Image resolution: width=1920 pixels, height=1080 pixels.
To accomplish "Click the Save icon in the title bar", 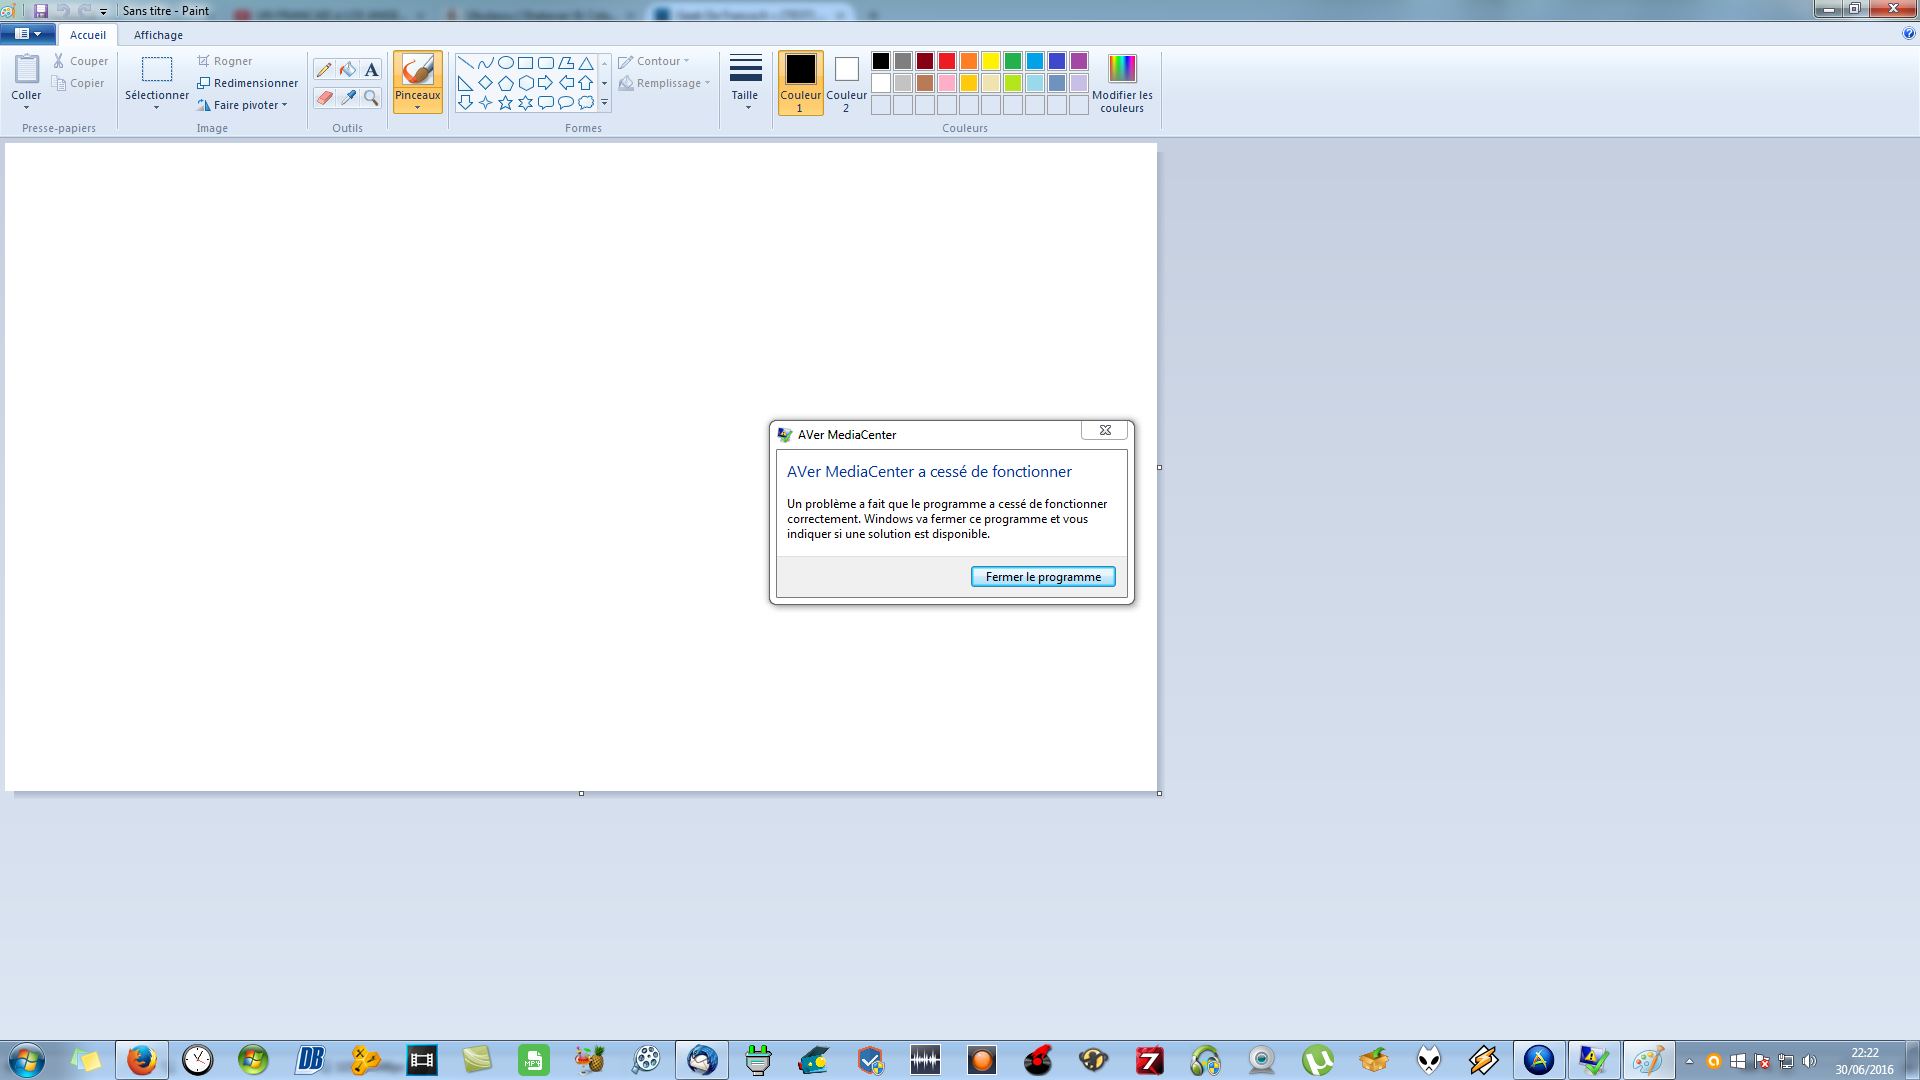I will tap(41, 11).
